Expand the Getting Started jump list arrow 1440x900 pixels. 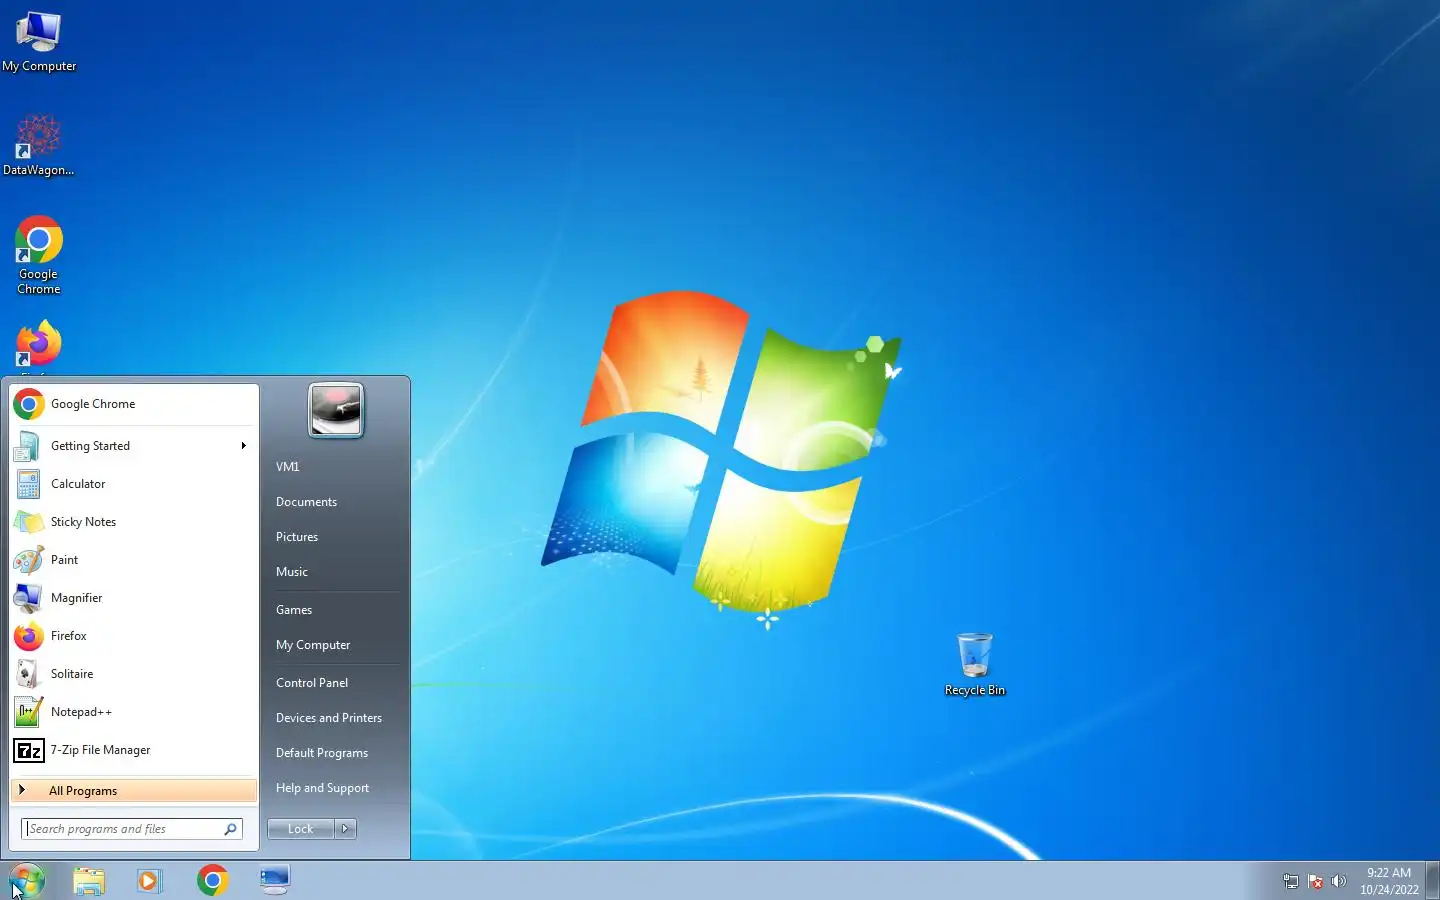[243, 446]
